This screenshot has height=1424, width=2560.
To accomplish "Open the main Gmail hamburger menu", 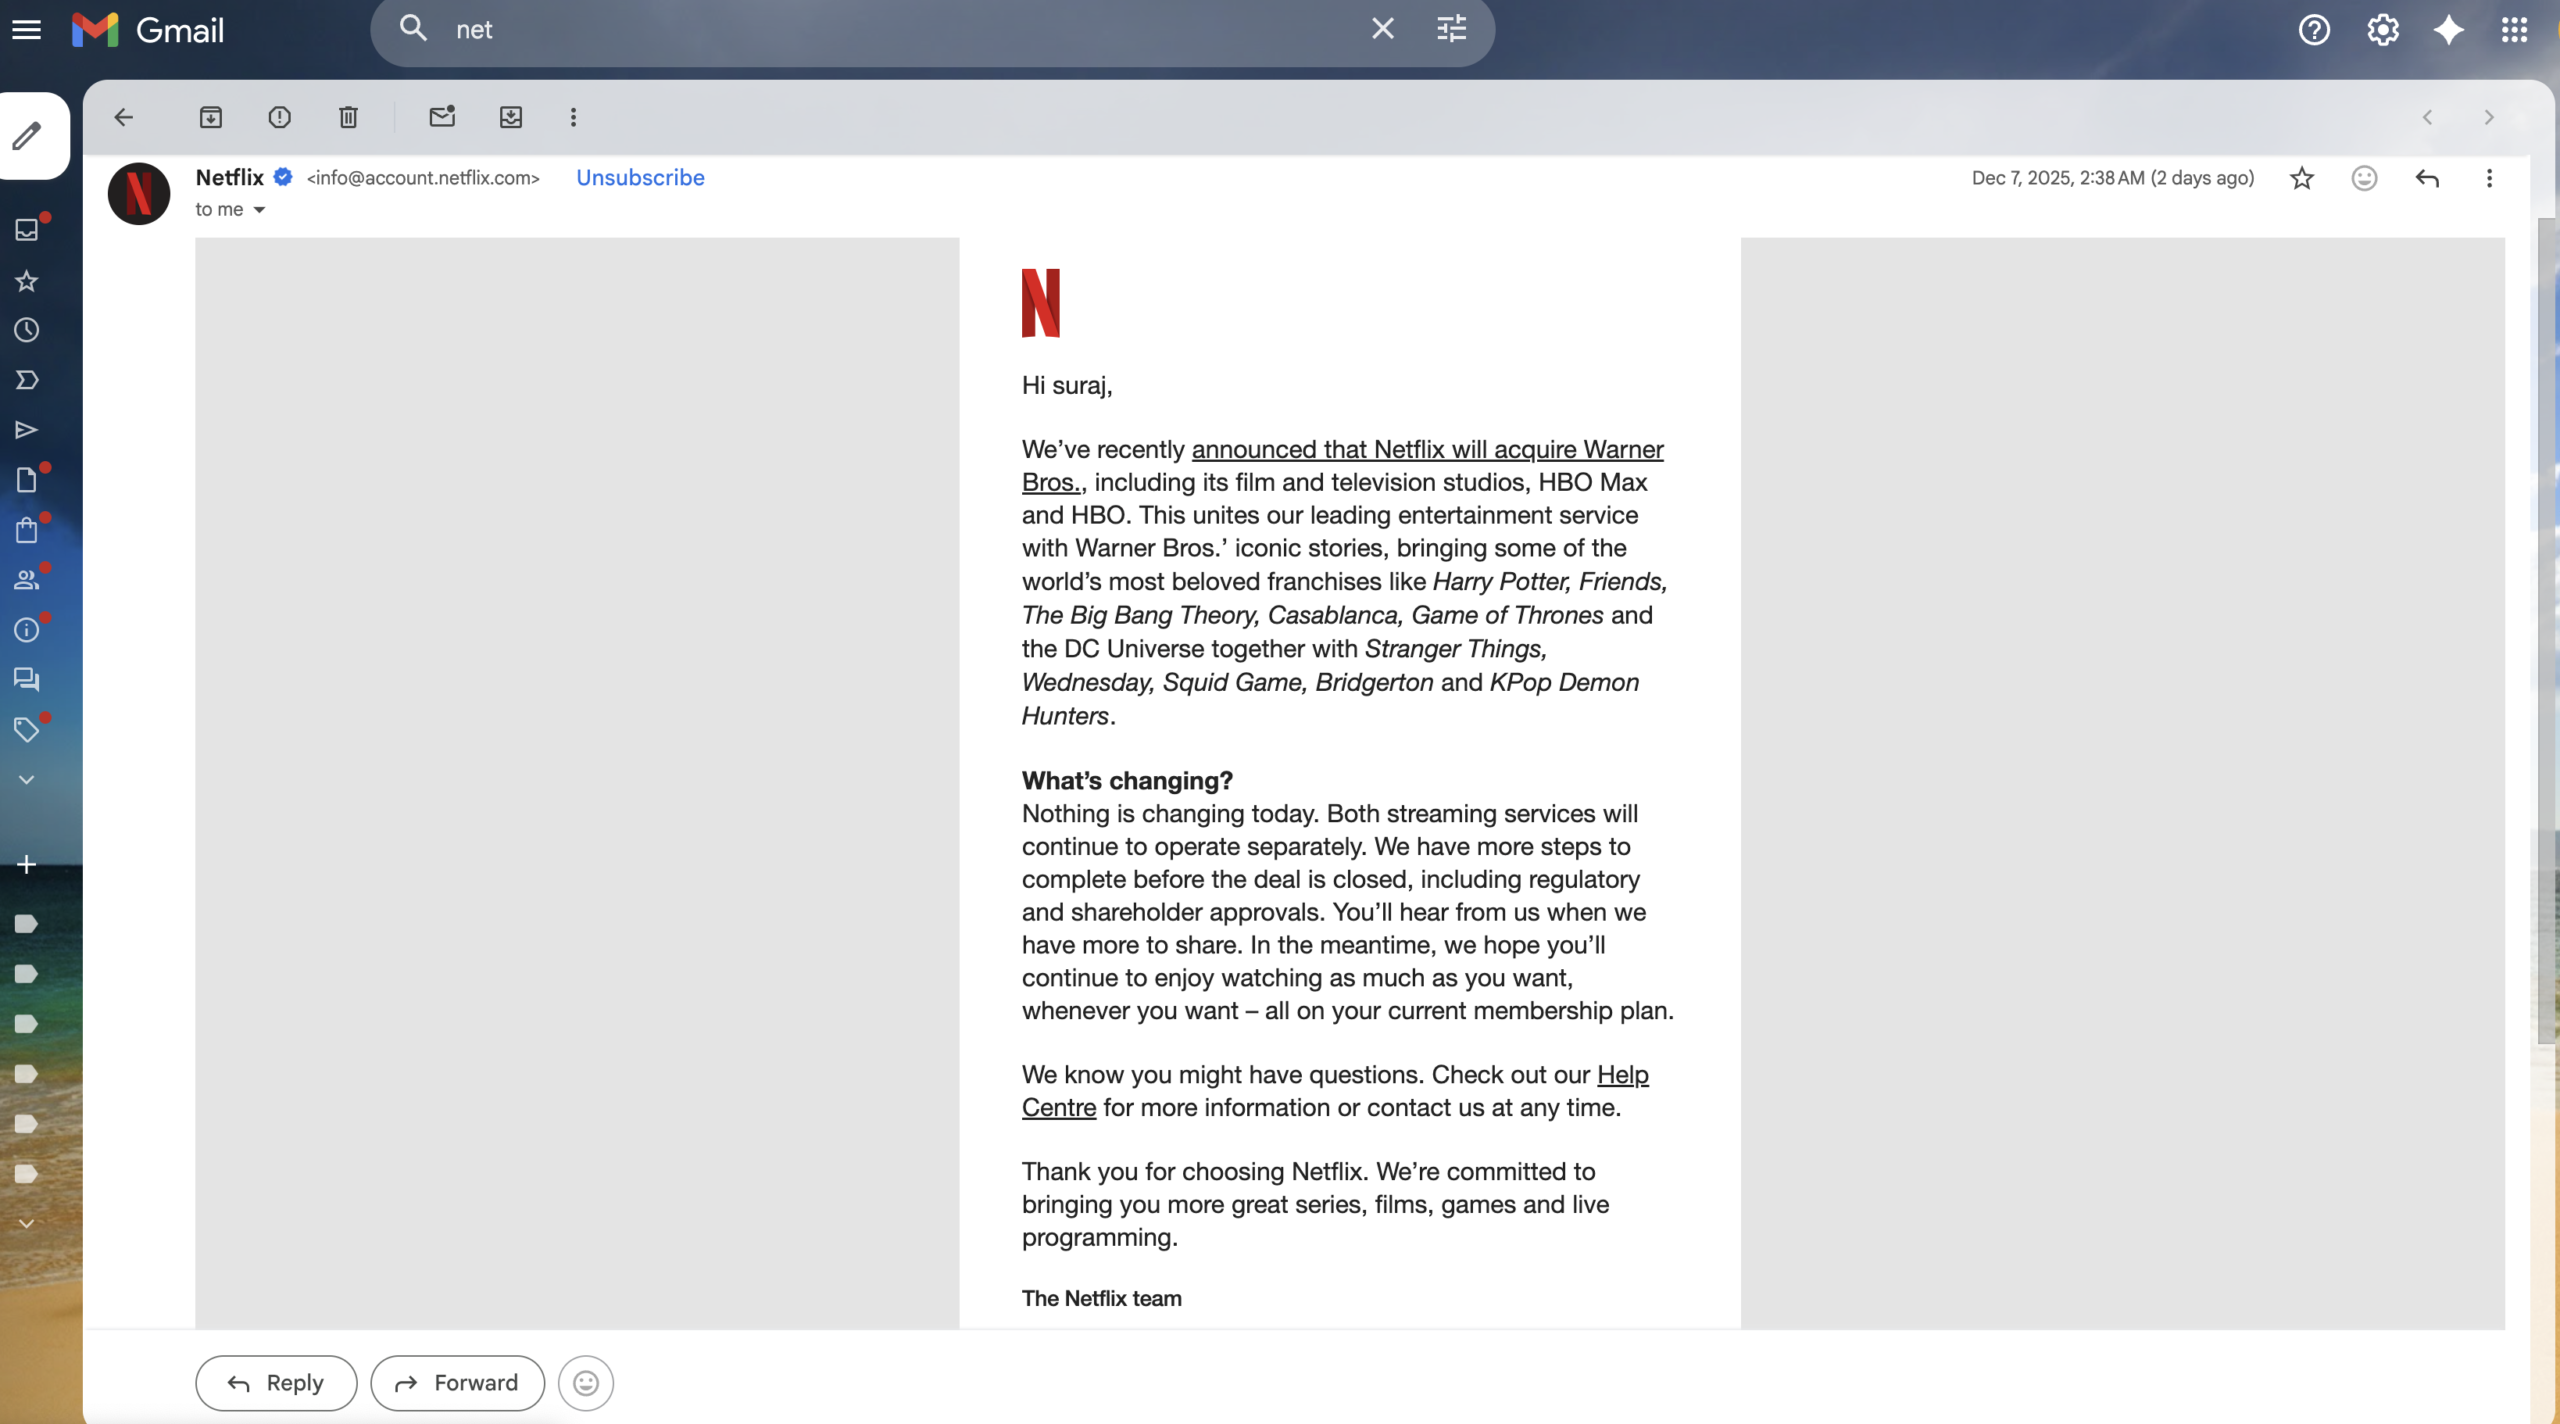I will pyautogui.click(x=27, y=30).
